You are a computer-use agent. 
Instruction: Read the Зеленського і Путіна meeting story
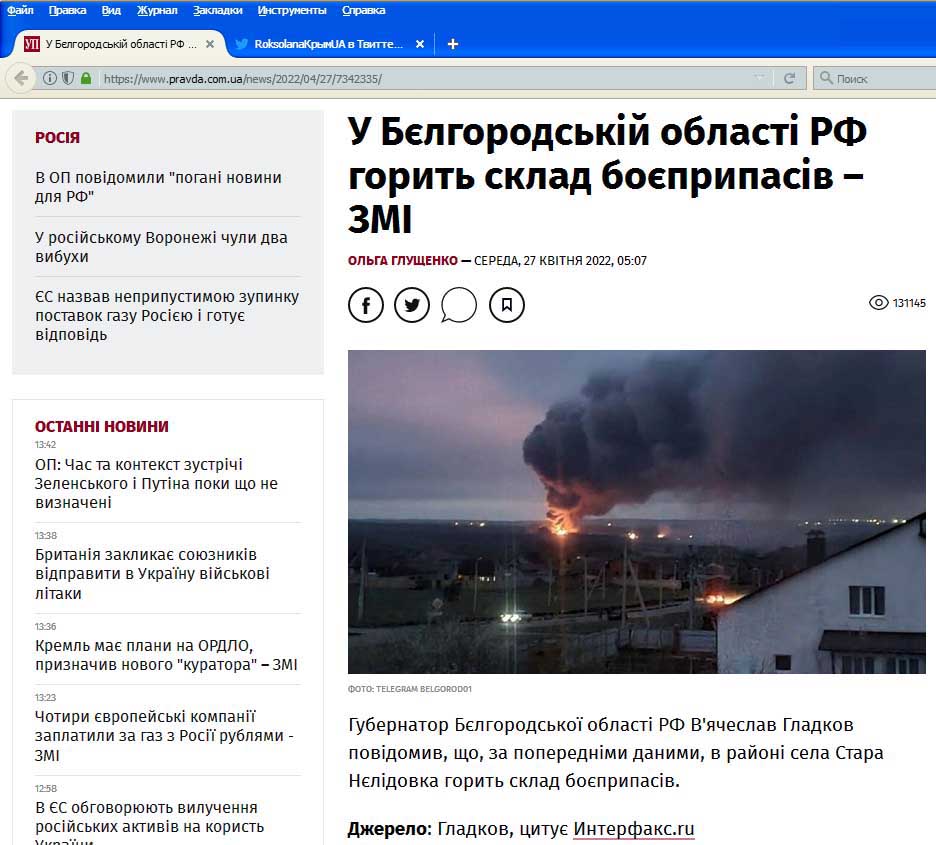[156, 483]
